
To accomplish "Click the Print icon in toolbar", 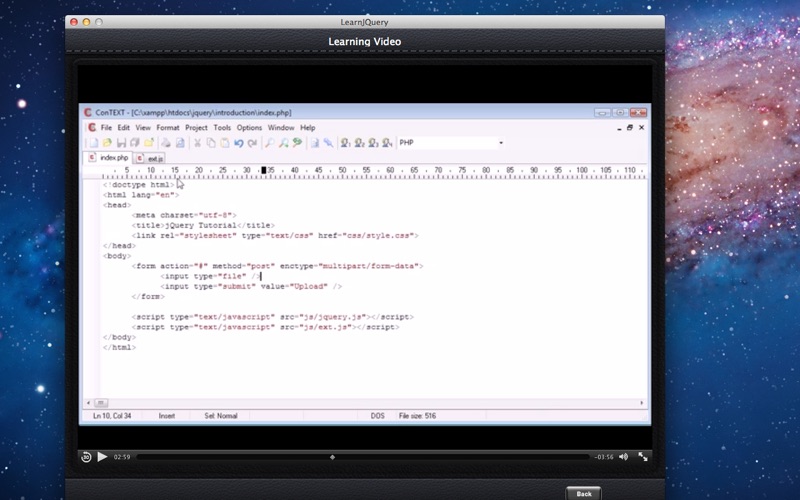I will 166,143.
